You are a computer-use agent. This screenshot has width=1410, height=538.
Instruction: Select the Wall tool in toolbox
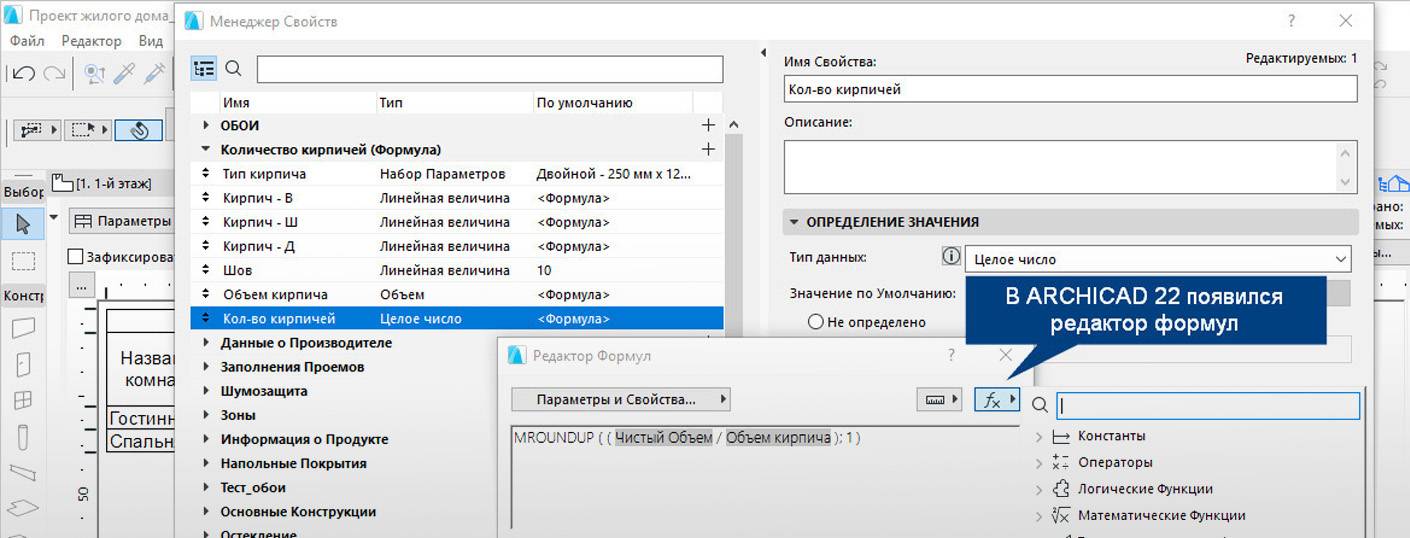tap(22, 328)
